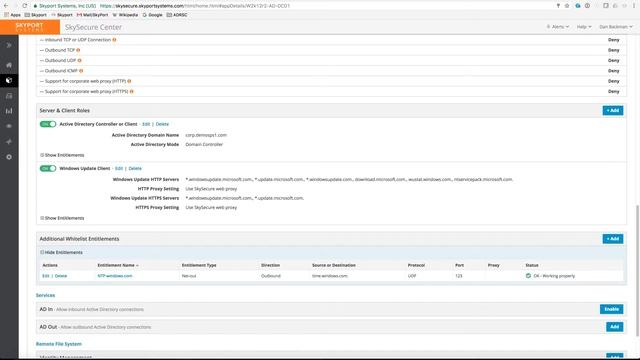The image size is (640, 360).
Task: Open the bar chart reports sidebar icon
Action: click(x=9, y=111)
